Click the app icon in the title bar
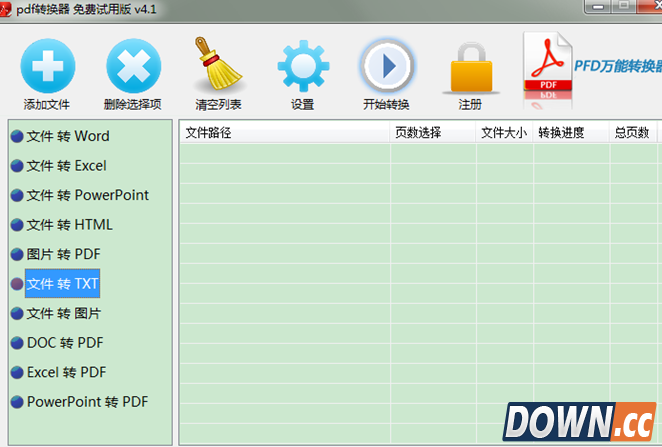Screen dimensions: 662x447 5,8
